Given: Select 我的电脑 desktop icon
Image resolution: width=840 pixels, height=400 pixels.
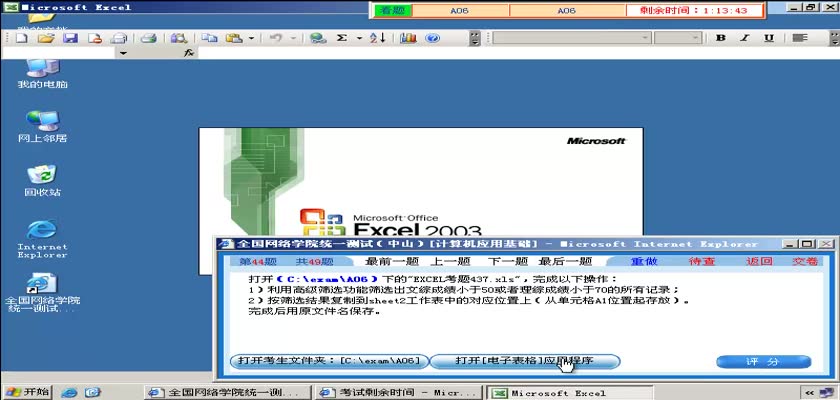Looking at the screenshot, I should click(42, 73).
